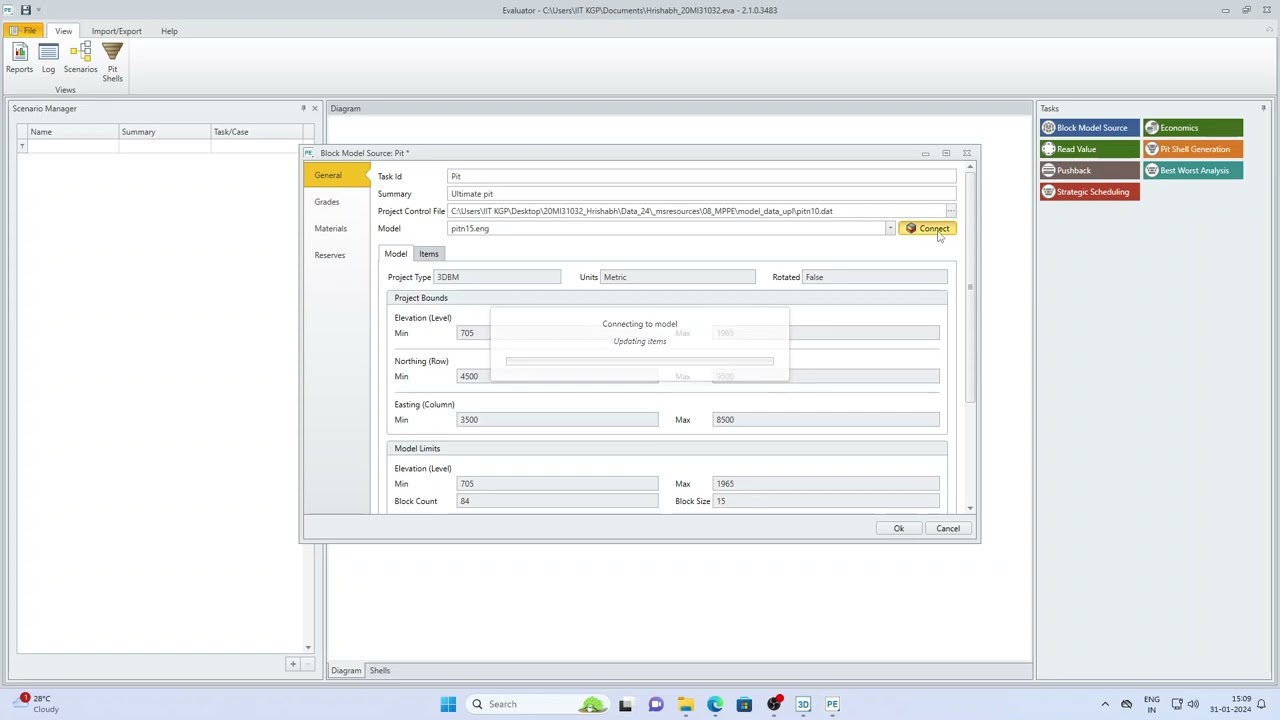The image size is (1280, 720).
Task: Open the Model dropdown for pitn15.eng
Action: tap(890, 229)
